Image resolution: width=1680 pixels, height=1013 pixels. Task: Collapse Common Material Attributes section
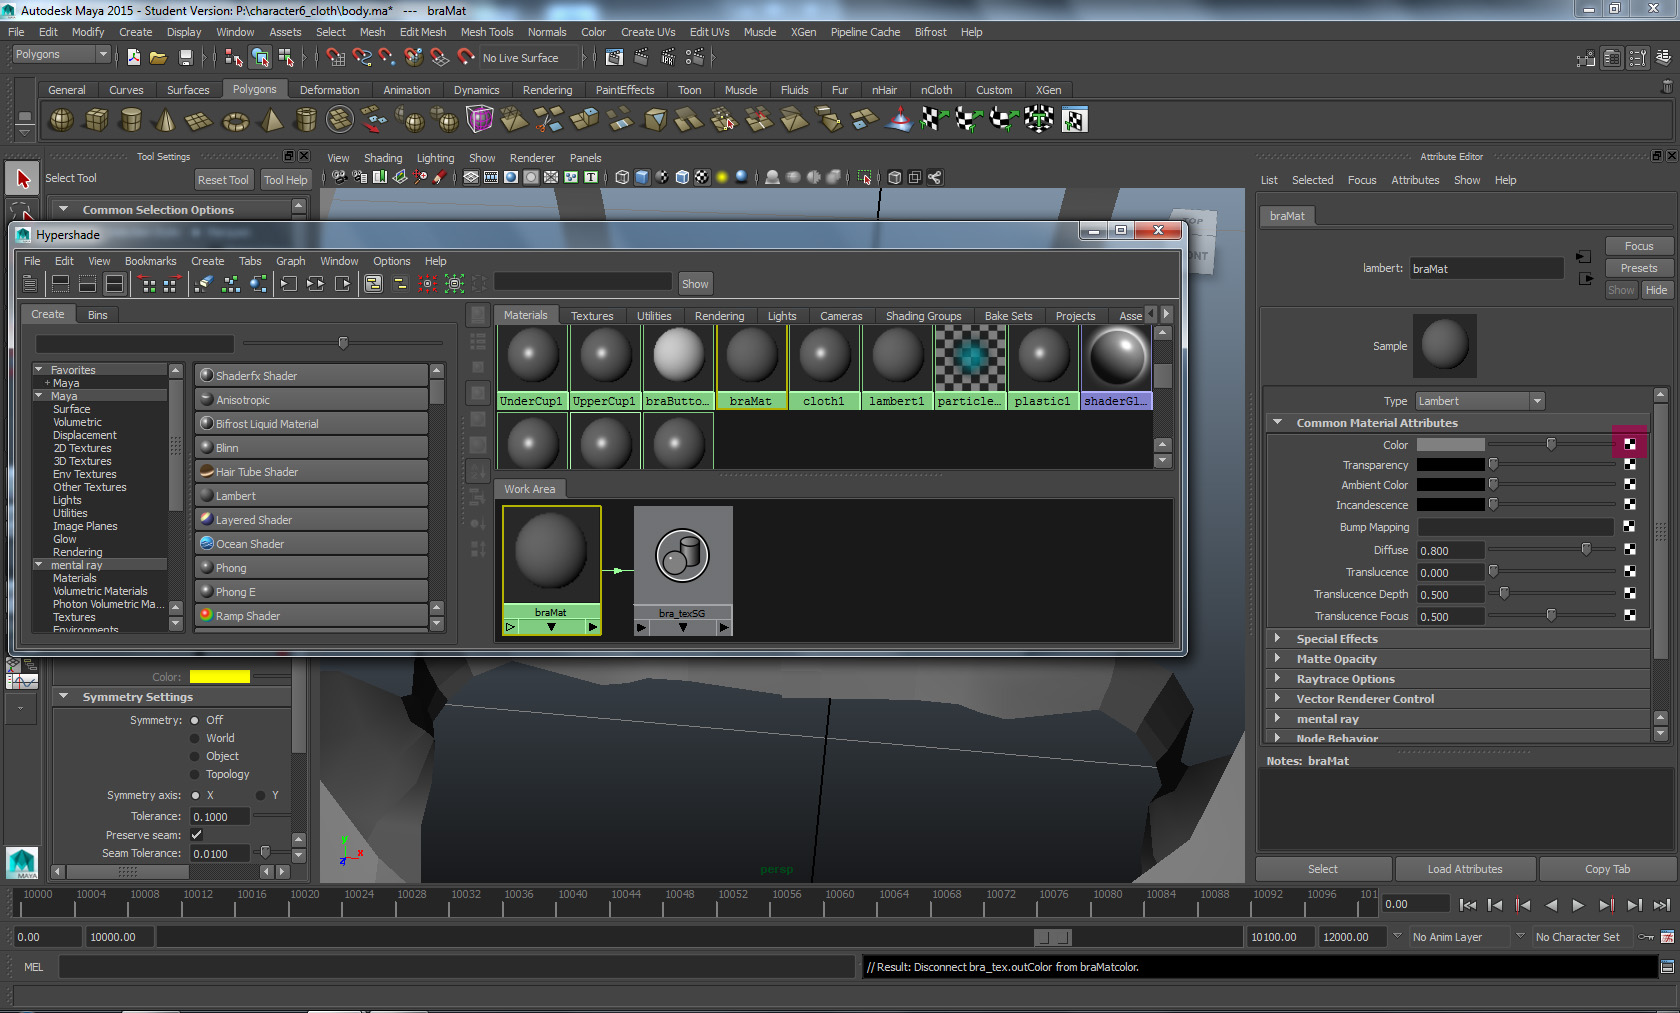click(1278, 423)
